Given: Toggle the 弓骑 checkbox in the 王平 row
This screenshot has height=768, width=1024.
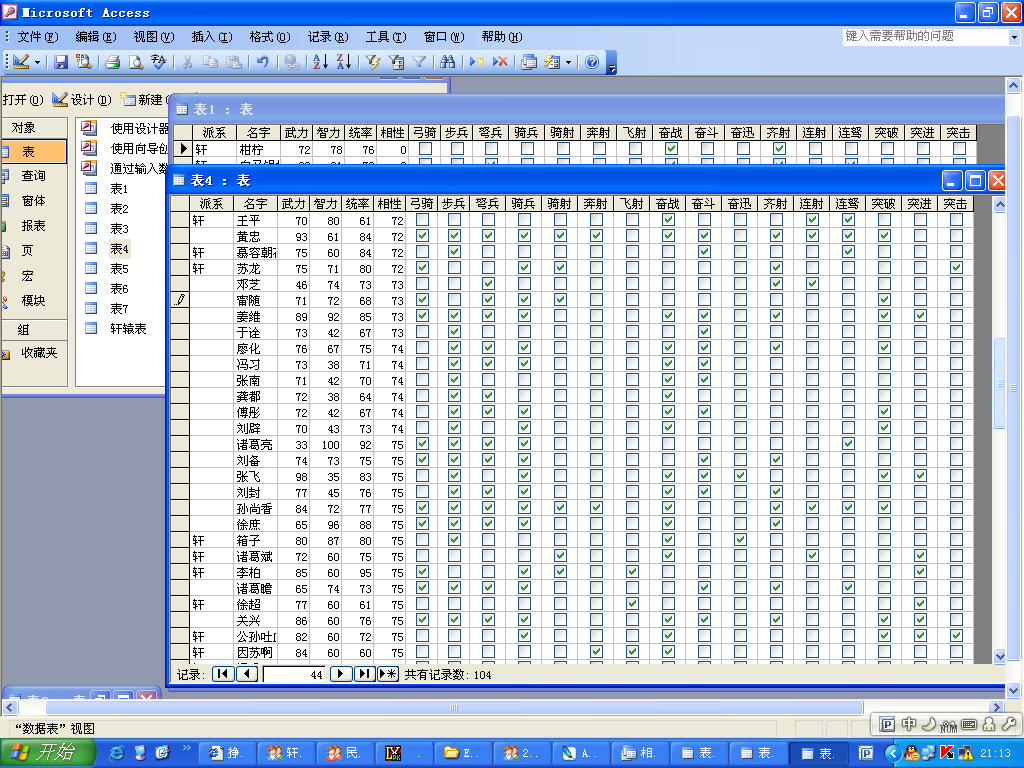Looking at the screenshot, I should click(x=422, y=220).
